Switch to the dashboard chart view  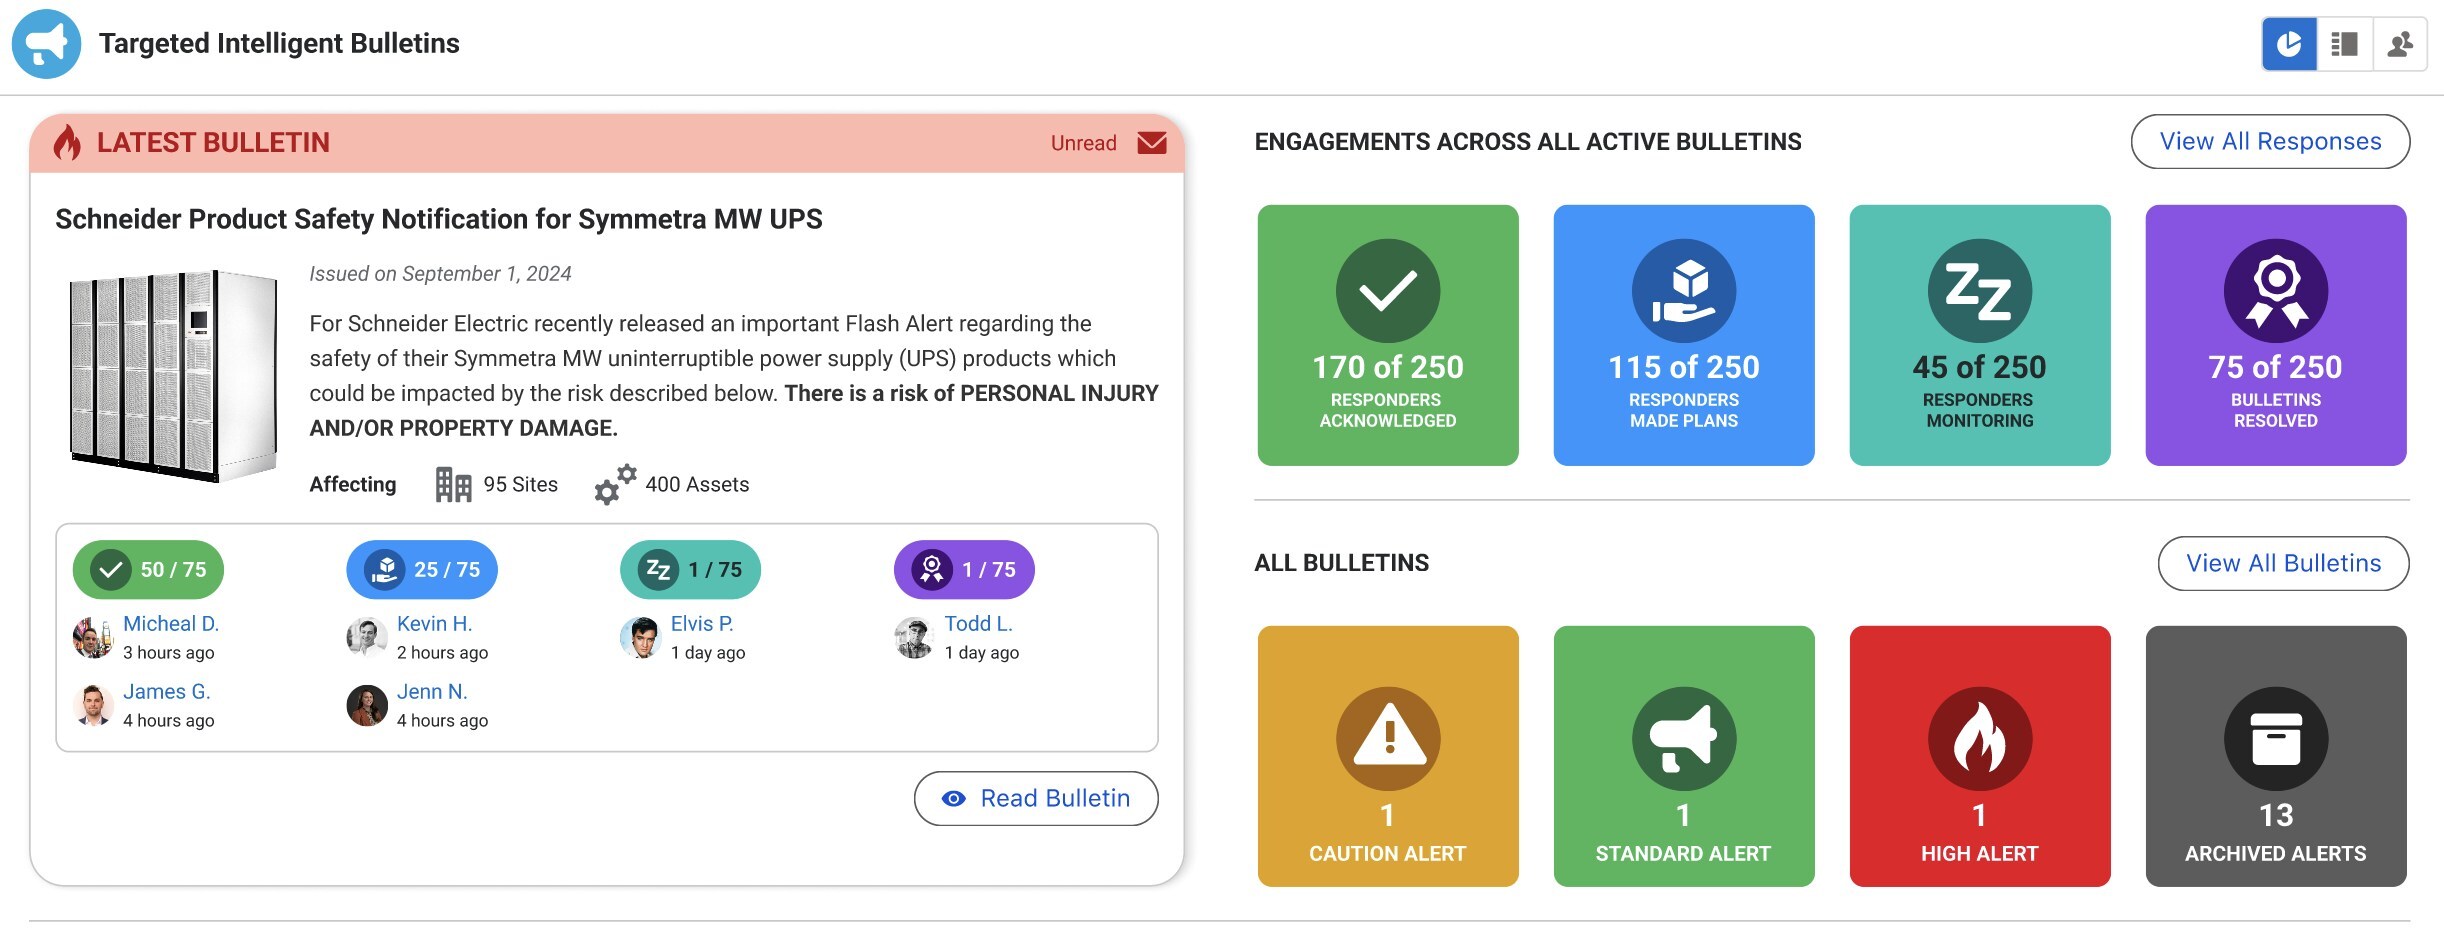coord(2289,44)
